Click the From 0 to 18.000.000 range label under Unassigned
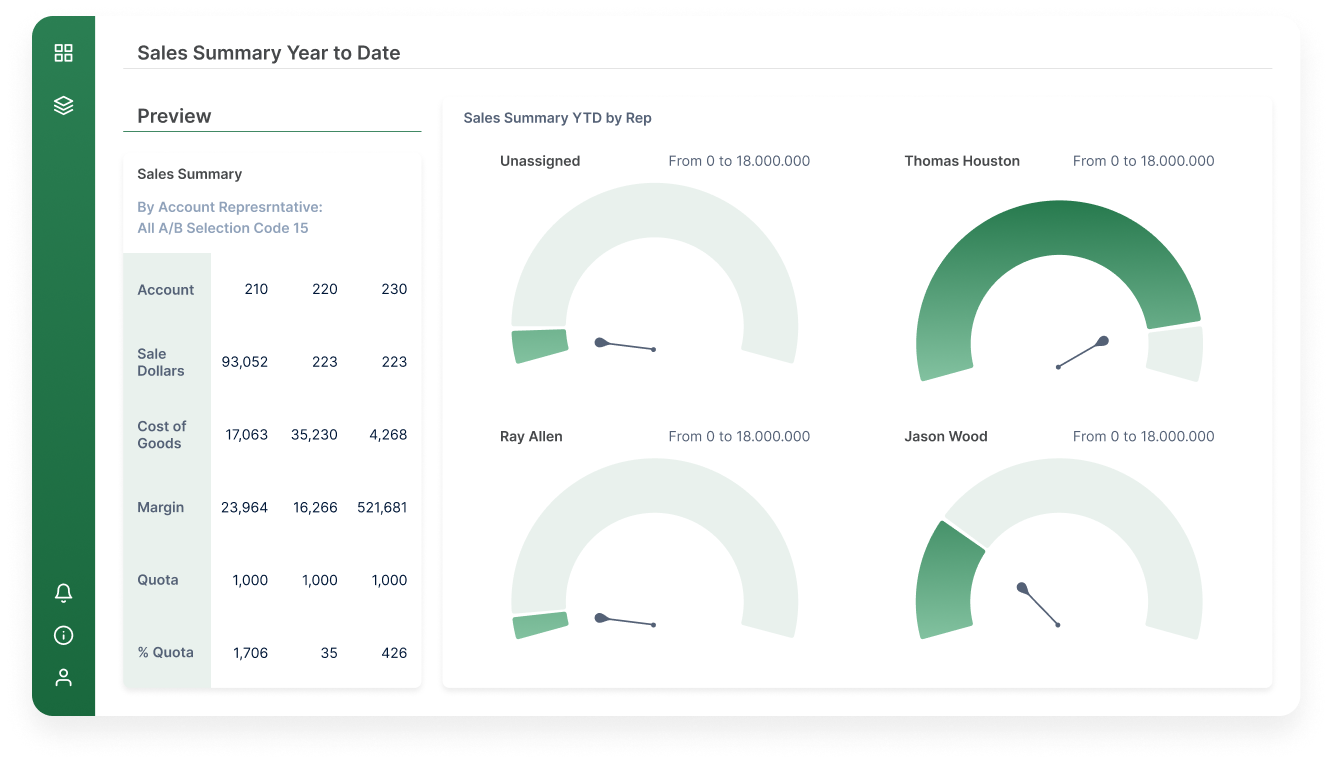This screenshot has height=764, width=1333. (x=739, y=160)
